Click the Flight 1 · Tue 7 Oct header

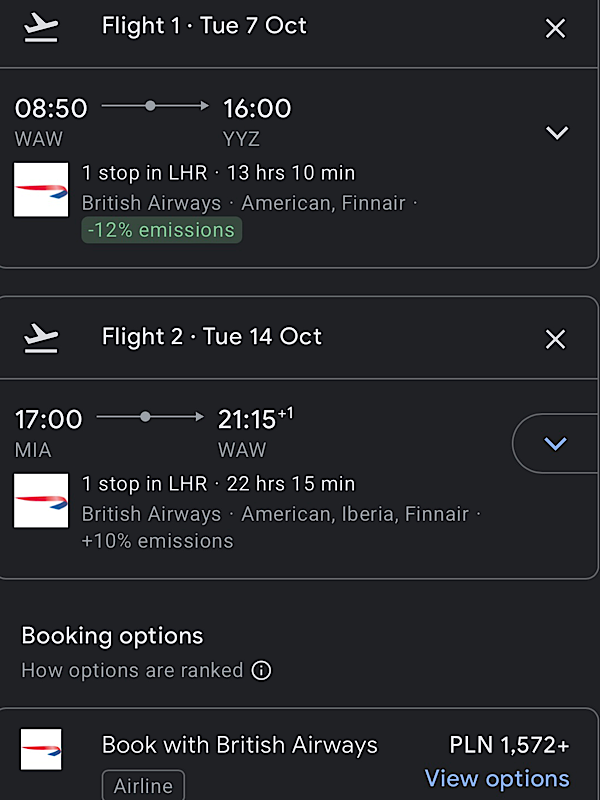204,26
